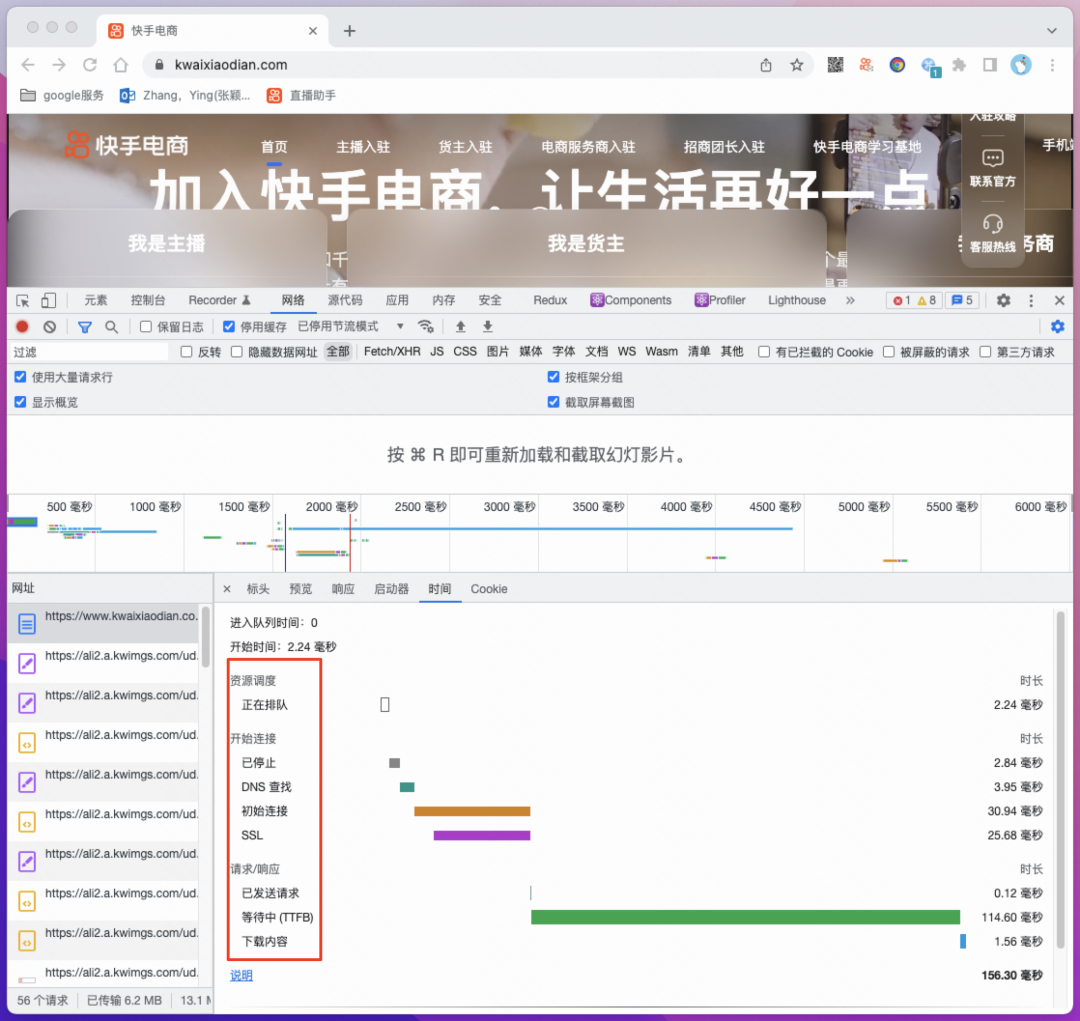Viewport: 1080px width, 1021px height.
Task: Reload the page with refresh icon
Action: (x=90, y=65)
